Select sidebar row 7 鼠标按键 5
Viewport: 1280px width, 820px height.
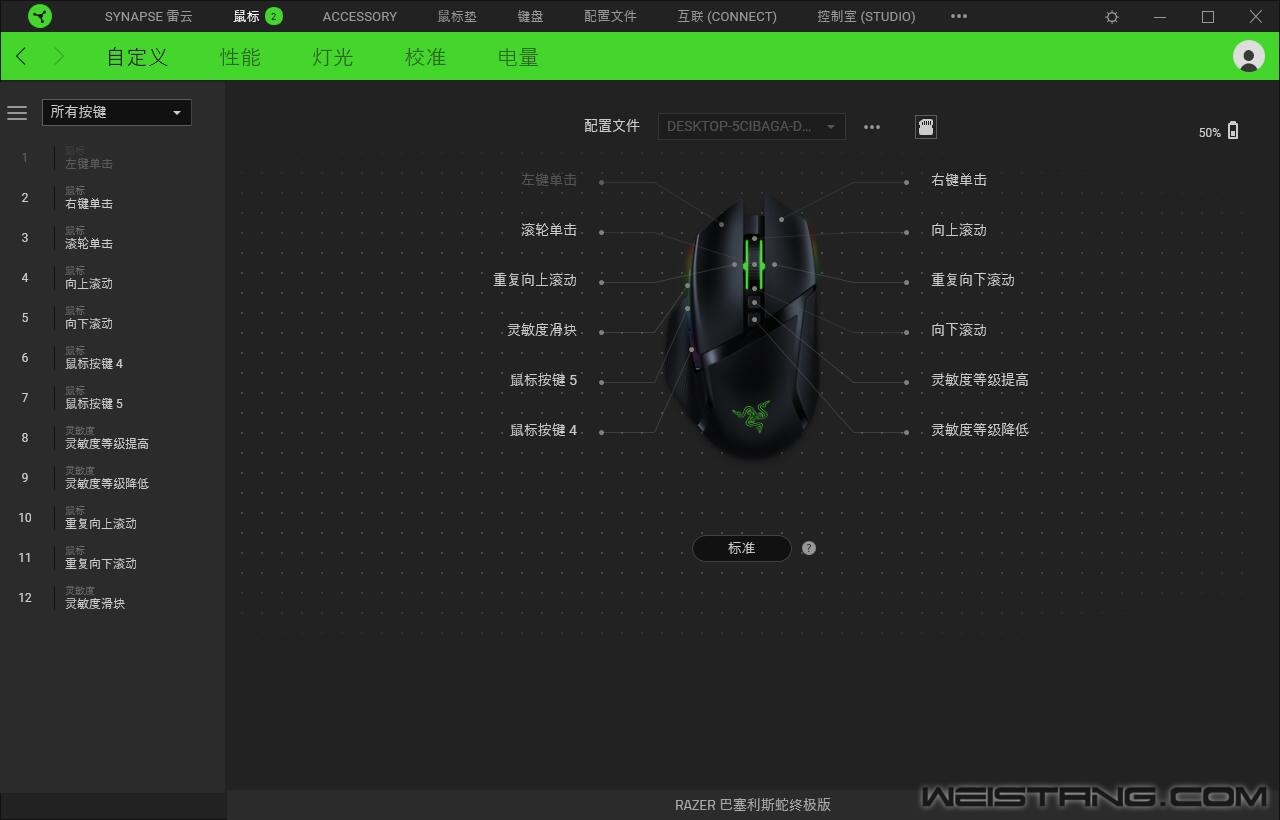tap(112, 398)
